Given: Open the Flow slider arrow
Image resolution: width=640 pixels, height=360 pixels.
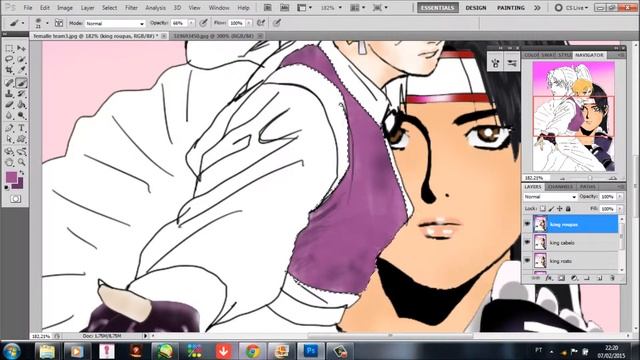Looking at the screenshot, I should (249, 23).
